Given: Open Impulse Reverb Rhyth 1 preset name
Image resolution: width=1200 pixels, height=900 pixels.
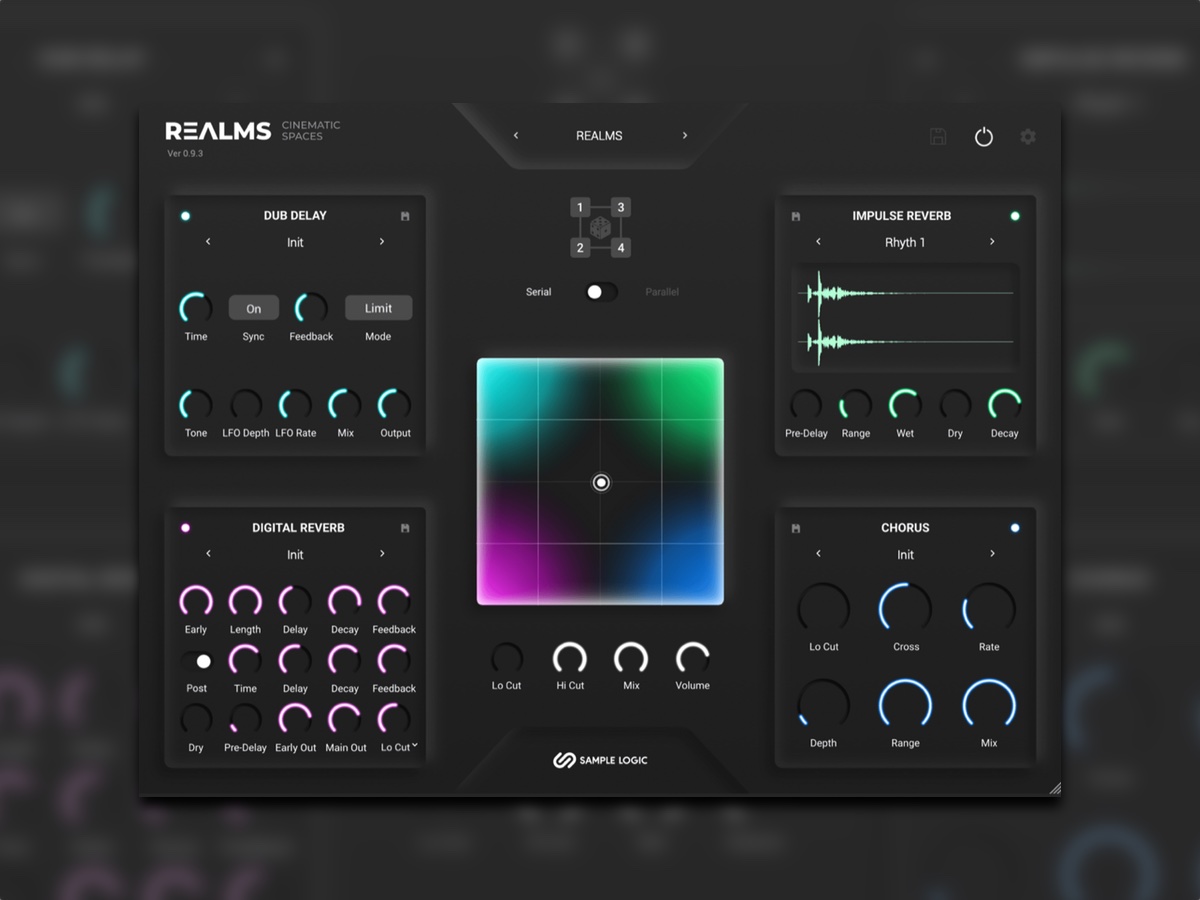Looking at the screenshot, I should (x=905, y=243).
